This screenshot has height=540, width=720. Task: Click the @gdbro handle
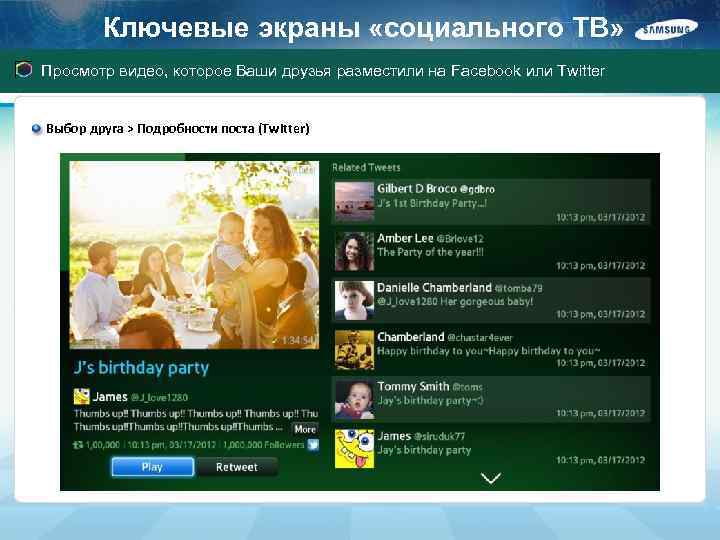point(477,189)
